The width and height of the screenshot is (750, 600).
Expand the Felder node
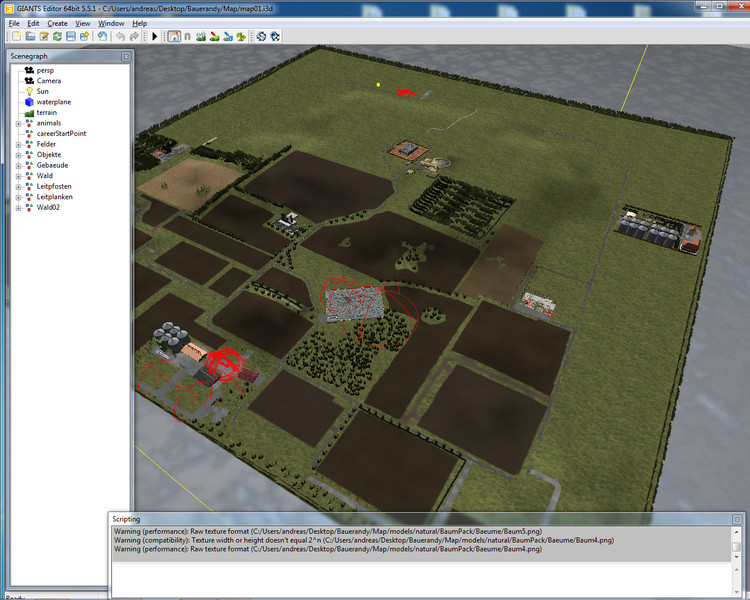pos(18,144)
